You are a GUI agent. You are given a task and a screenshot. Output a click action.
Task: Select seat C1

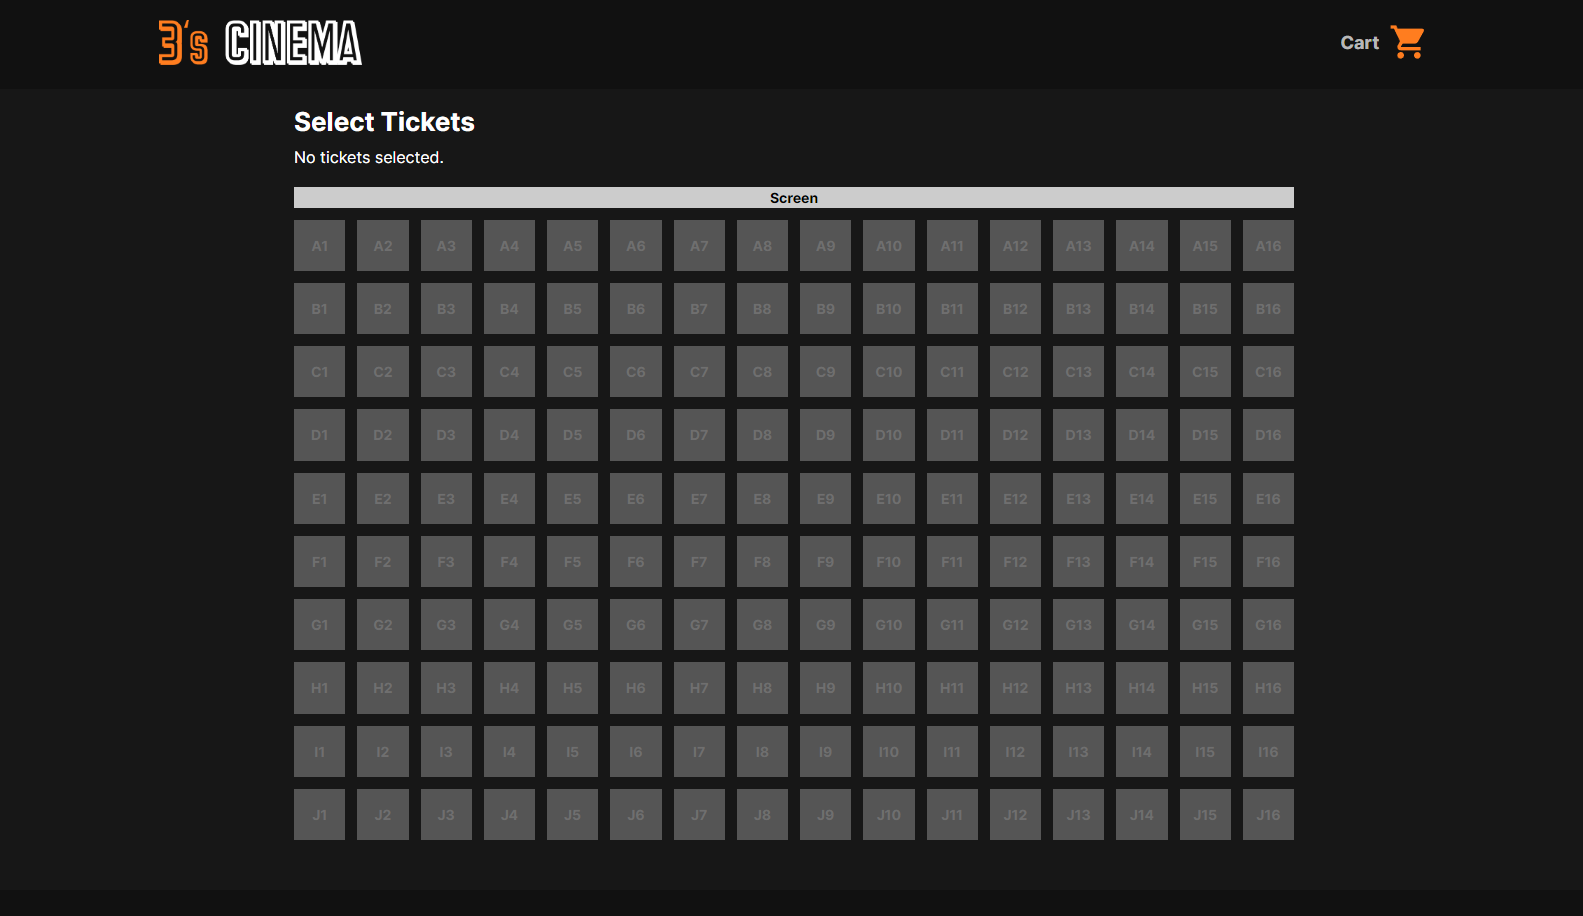319,372
